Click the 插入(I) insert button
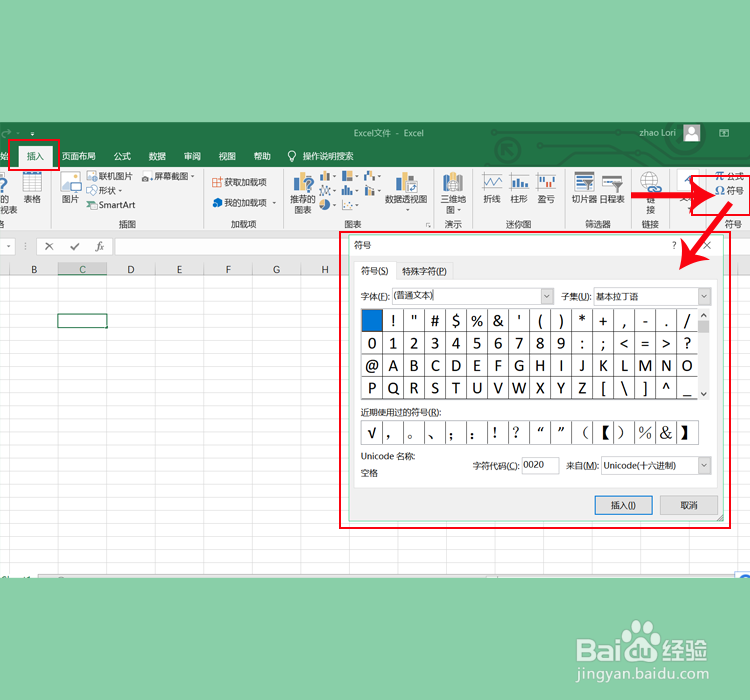 click(x=623, y=505)
